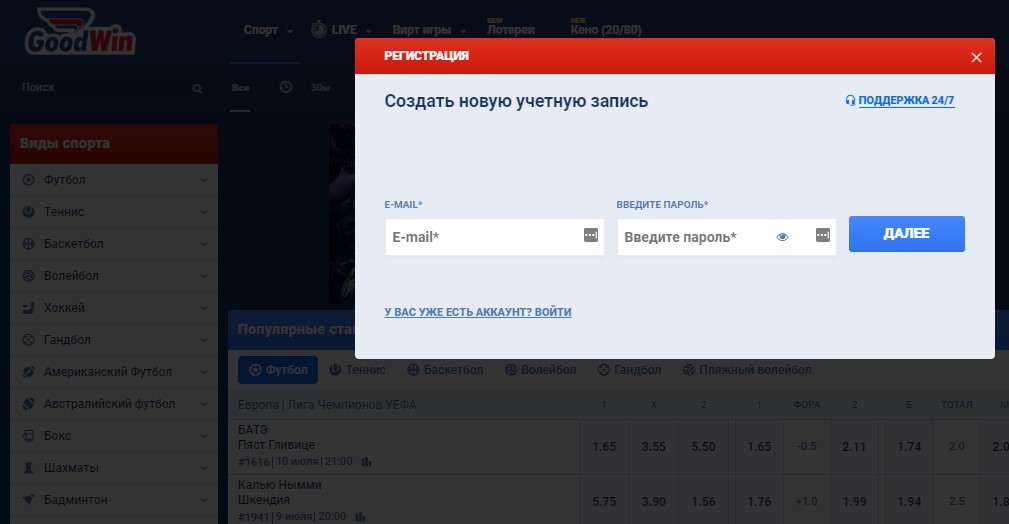The width and height of the screenshot is (1009, 524).
Task: Select the 30м time filter tab
Action: [320, 88]
